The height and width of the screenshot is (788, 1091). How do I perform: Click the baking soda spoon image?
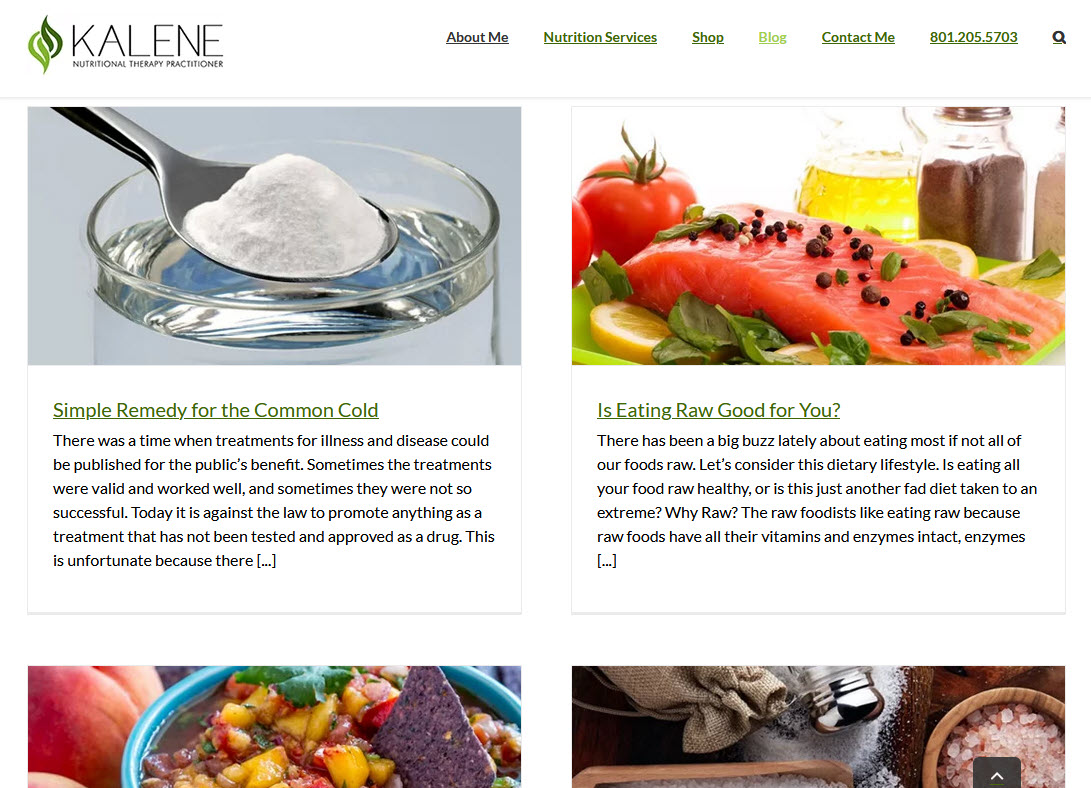point(274,236)
